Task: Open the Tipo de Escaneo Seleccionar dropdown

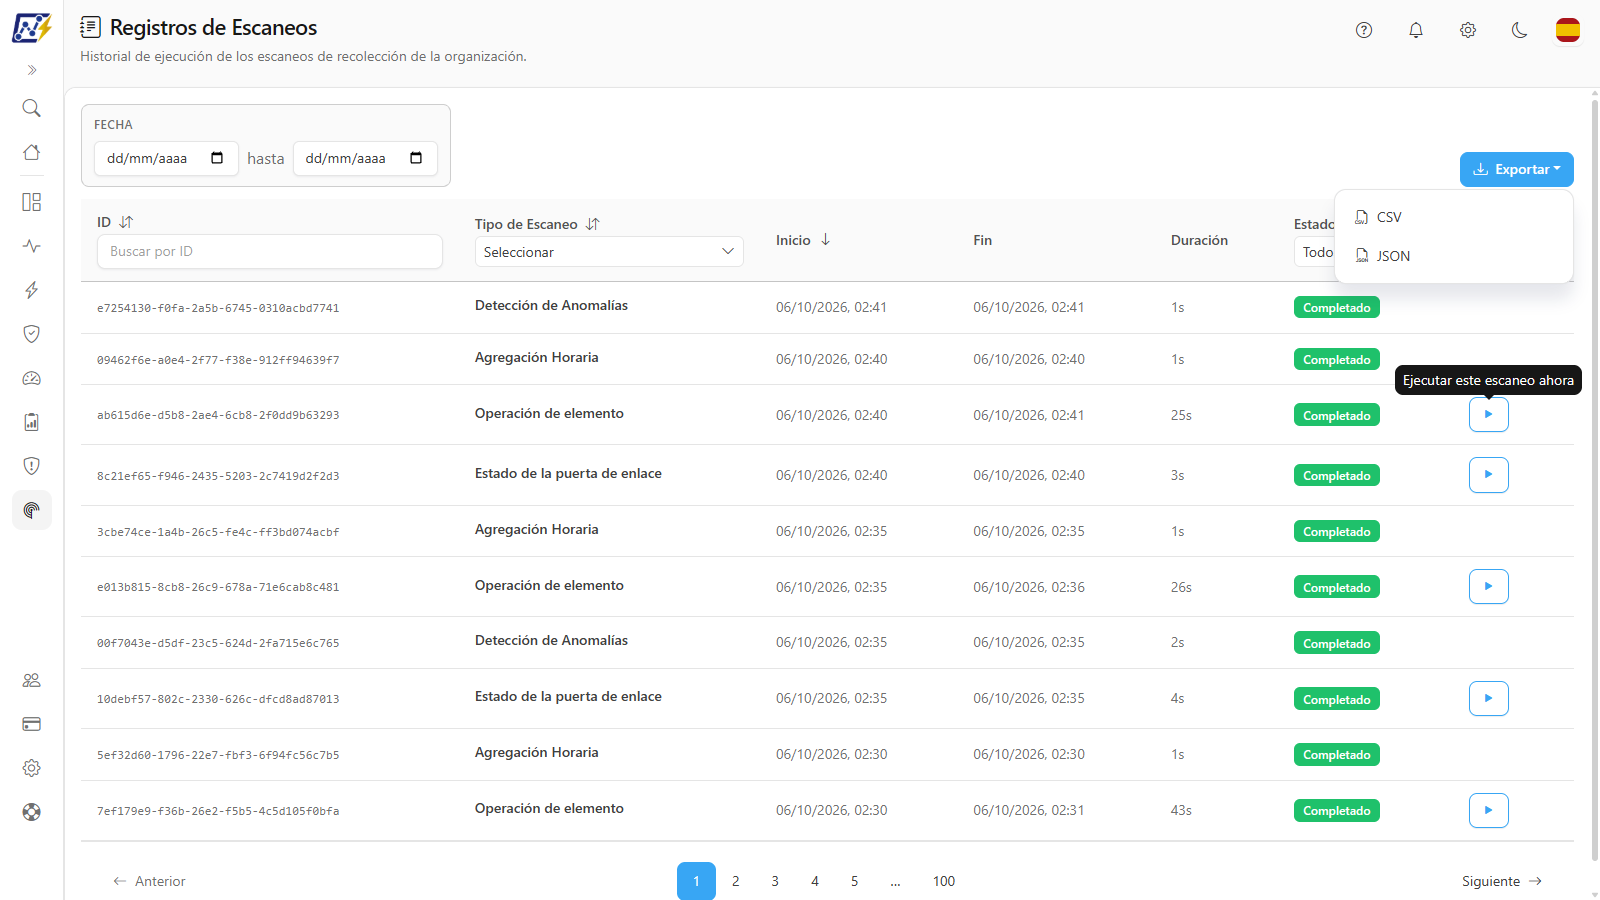Action: 609,252
